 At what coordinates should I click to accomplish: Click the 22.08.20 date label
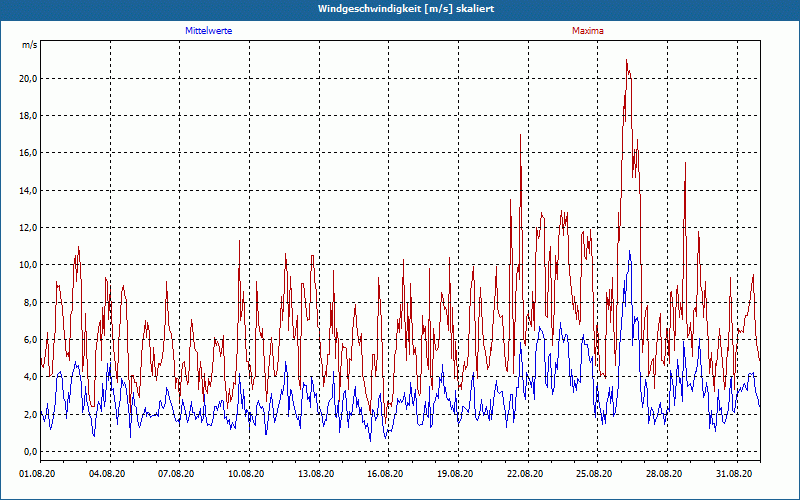click(525, 474)
